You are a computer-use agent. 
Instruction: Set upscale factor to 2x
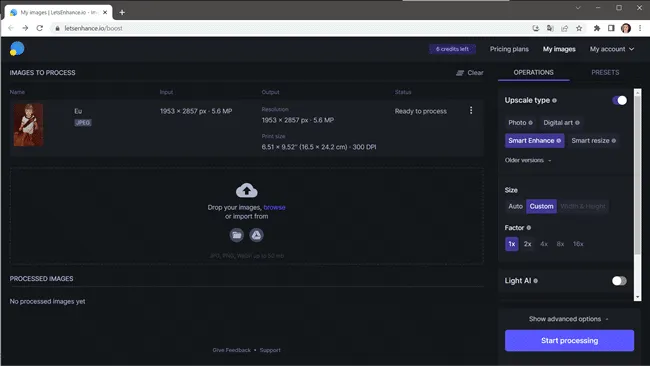(x=527, y=244)
